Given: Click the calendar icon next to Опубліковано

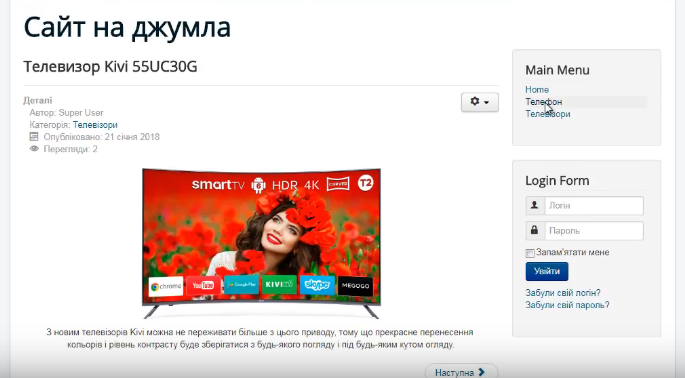Looking at the screenshot, I should click(x=34, y=137).
